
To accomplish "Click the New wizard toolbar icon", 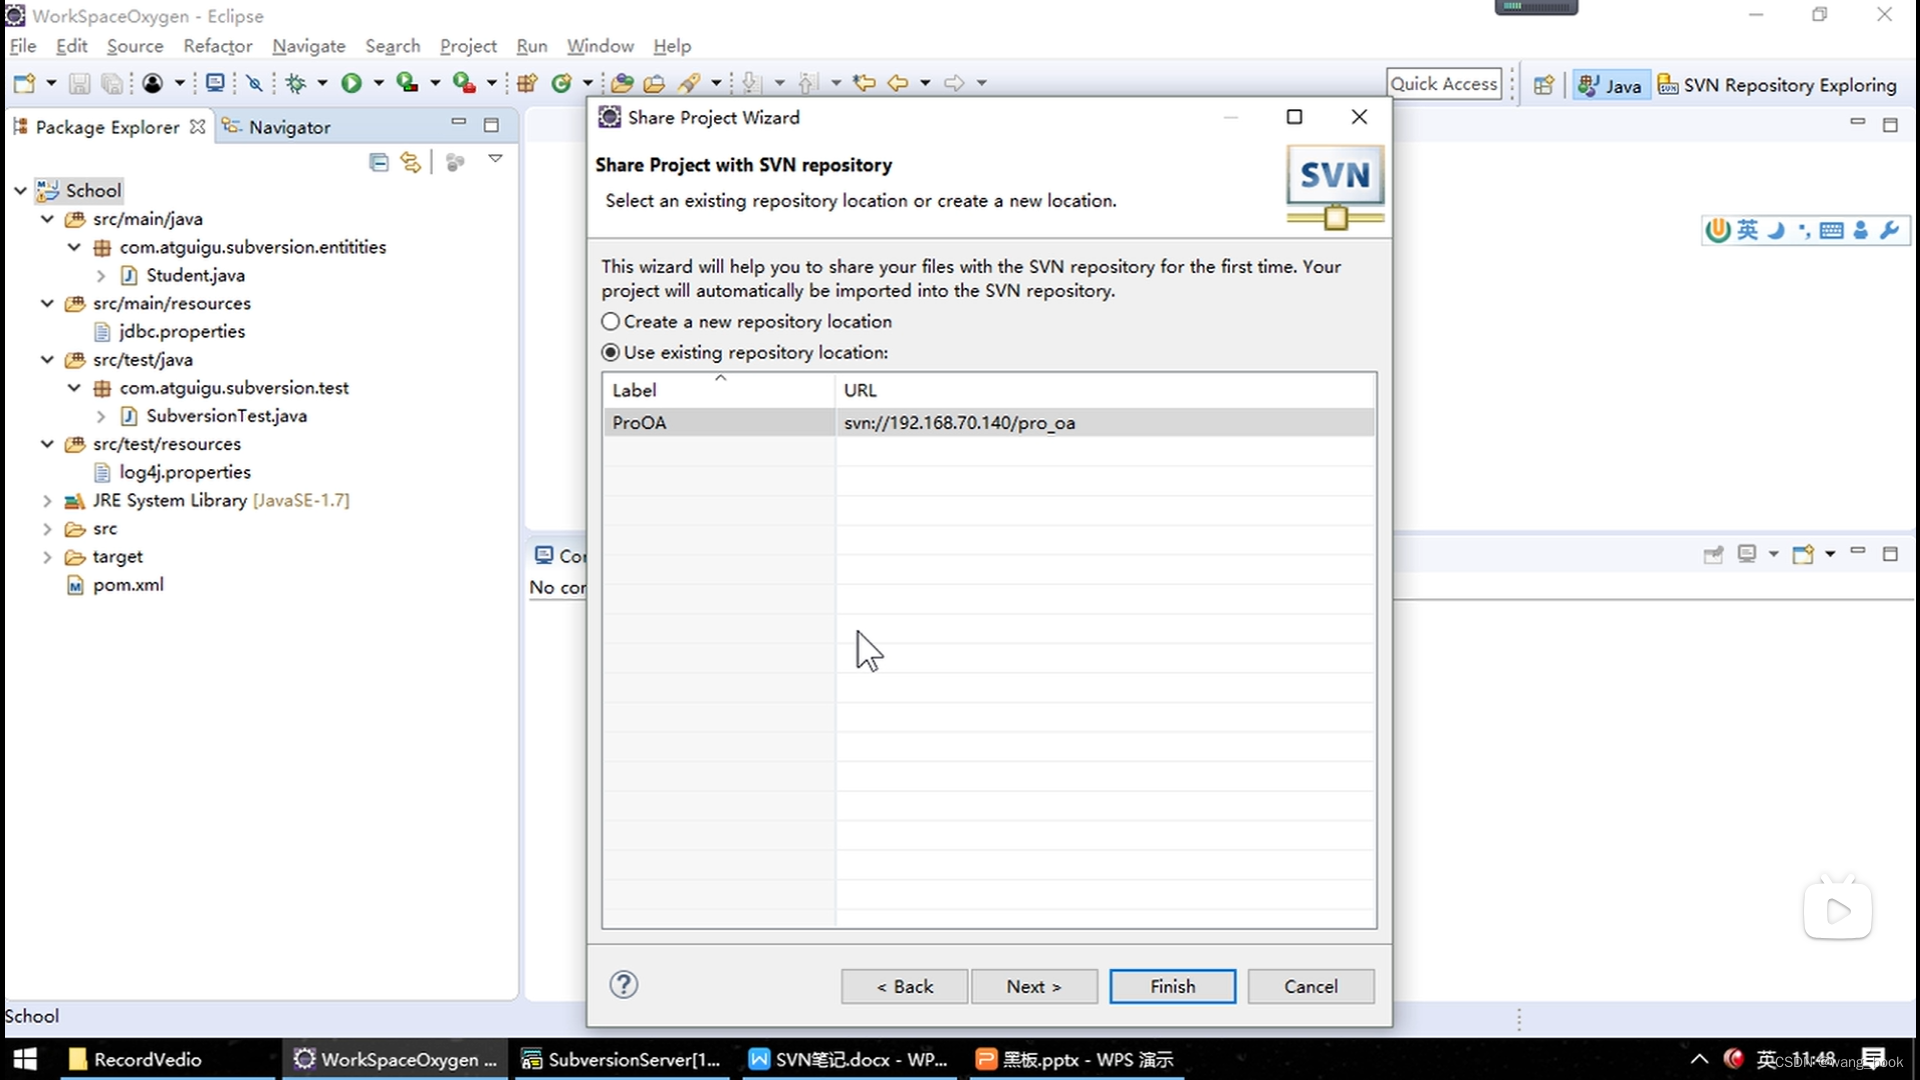I will (24, 83).
